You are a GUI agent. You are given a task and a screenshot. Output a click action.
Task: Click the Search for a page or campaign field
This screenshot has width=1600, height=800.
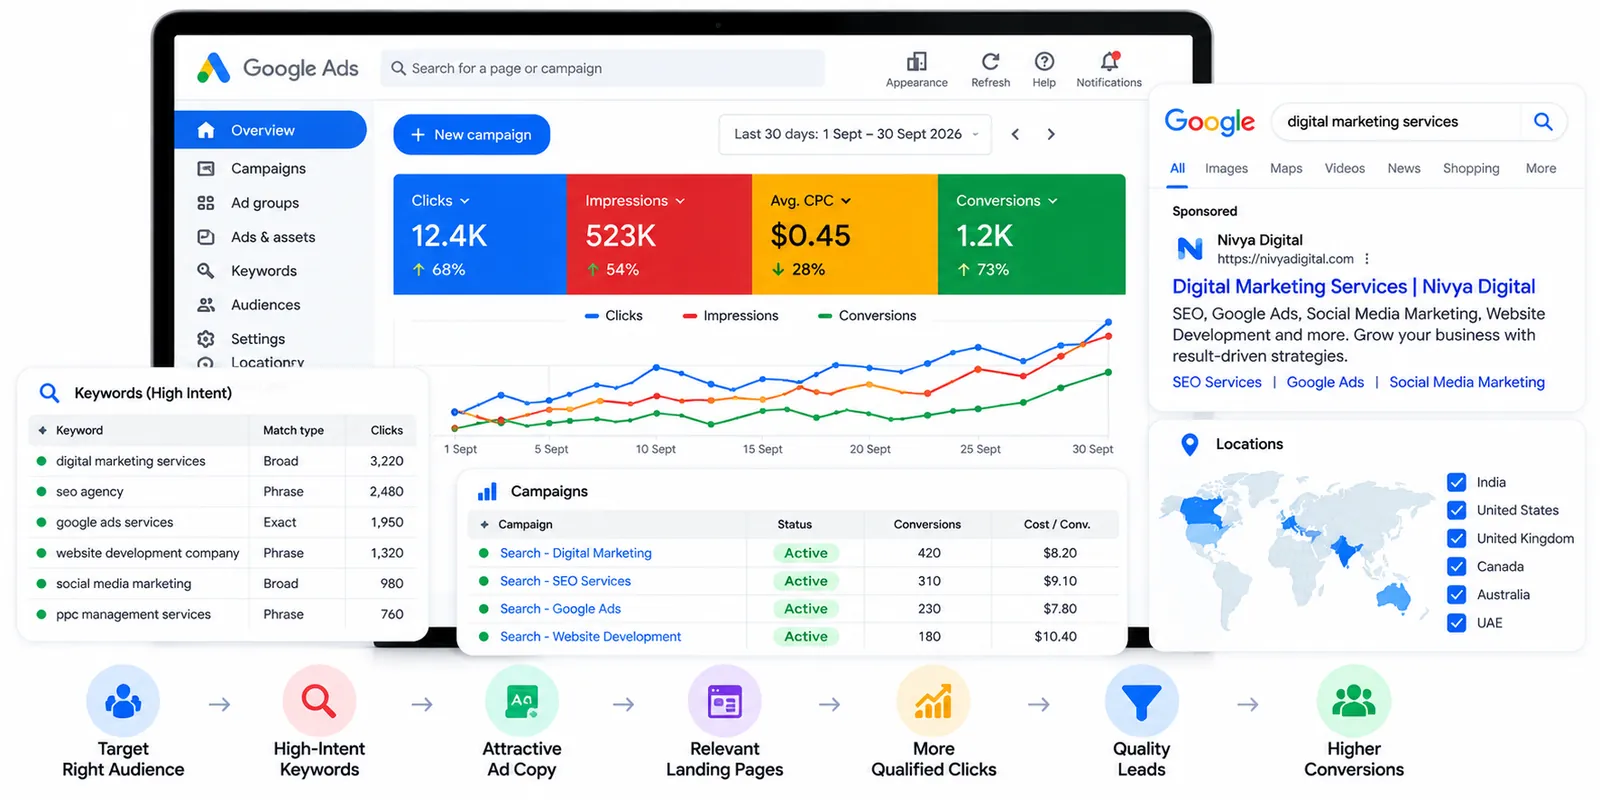coord(602,68)
